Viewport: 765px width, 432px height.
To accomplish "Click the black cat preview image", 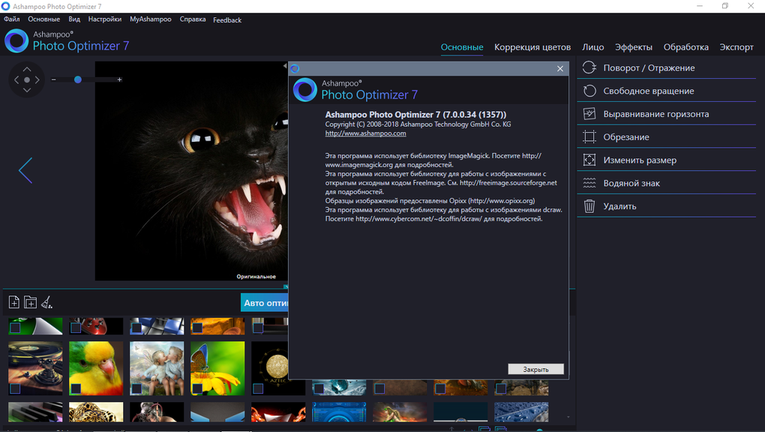I will pos(191,170).
